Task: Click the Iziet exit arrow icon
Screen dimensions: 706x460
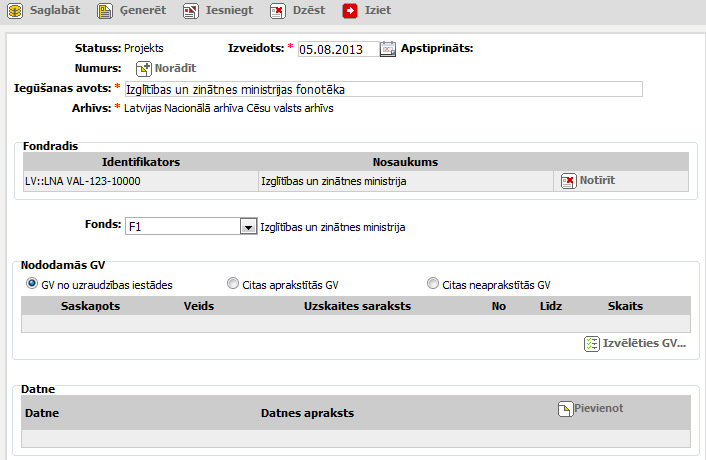Action: (350, 12)
